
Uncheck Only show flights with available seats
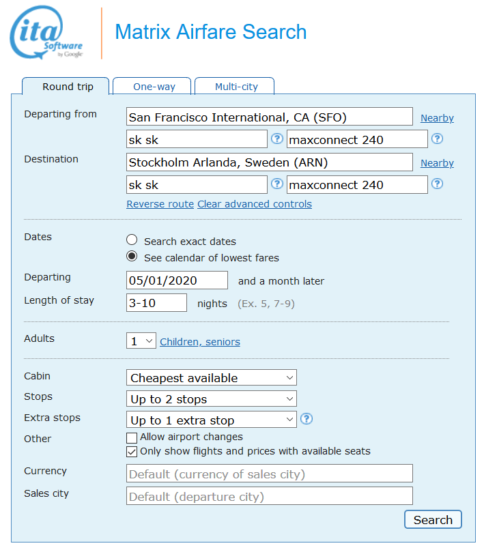point(132,452)
